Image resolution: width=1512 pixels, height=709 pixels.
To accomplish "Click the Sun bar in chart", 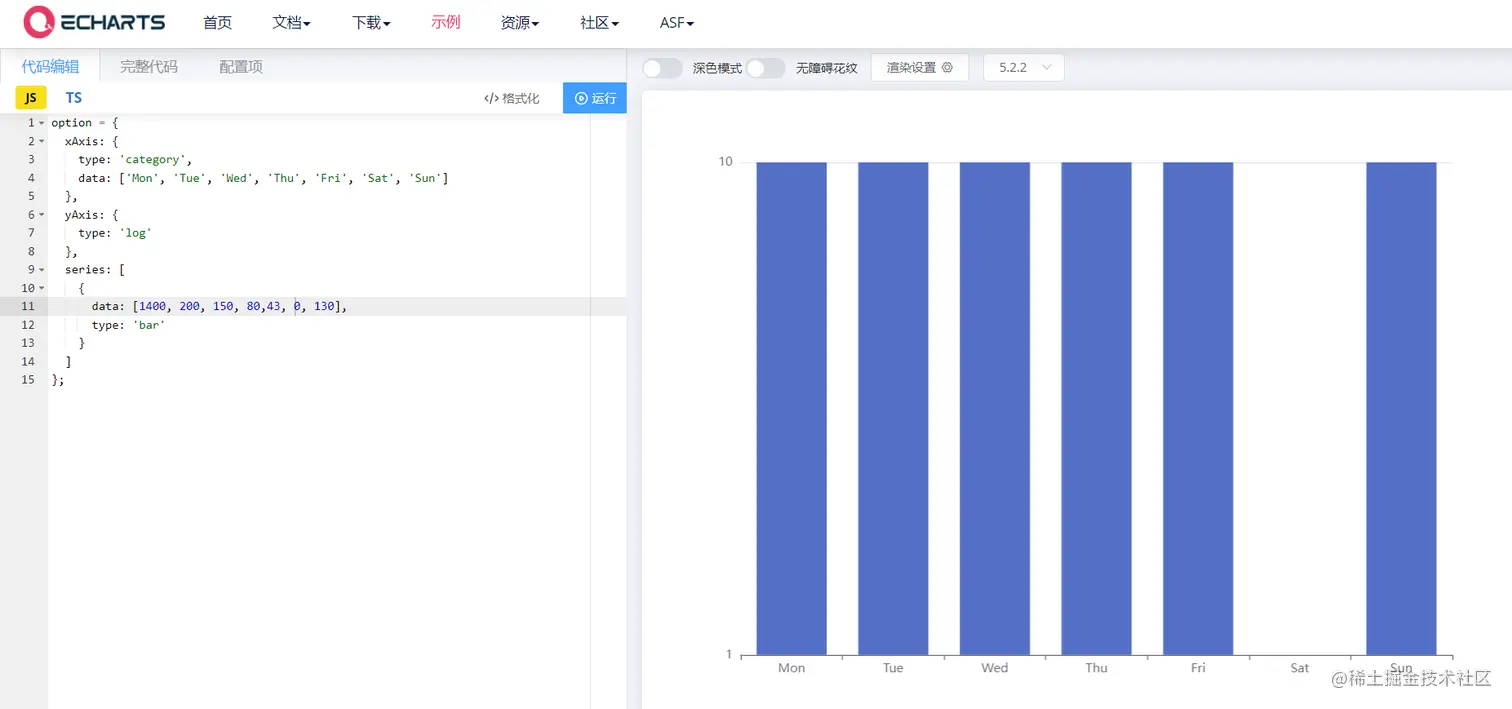I will 1401,408.
